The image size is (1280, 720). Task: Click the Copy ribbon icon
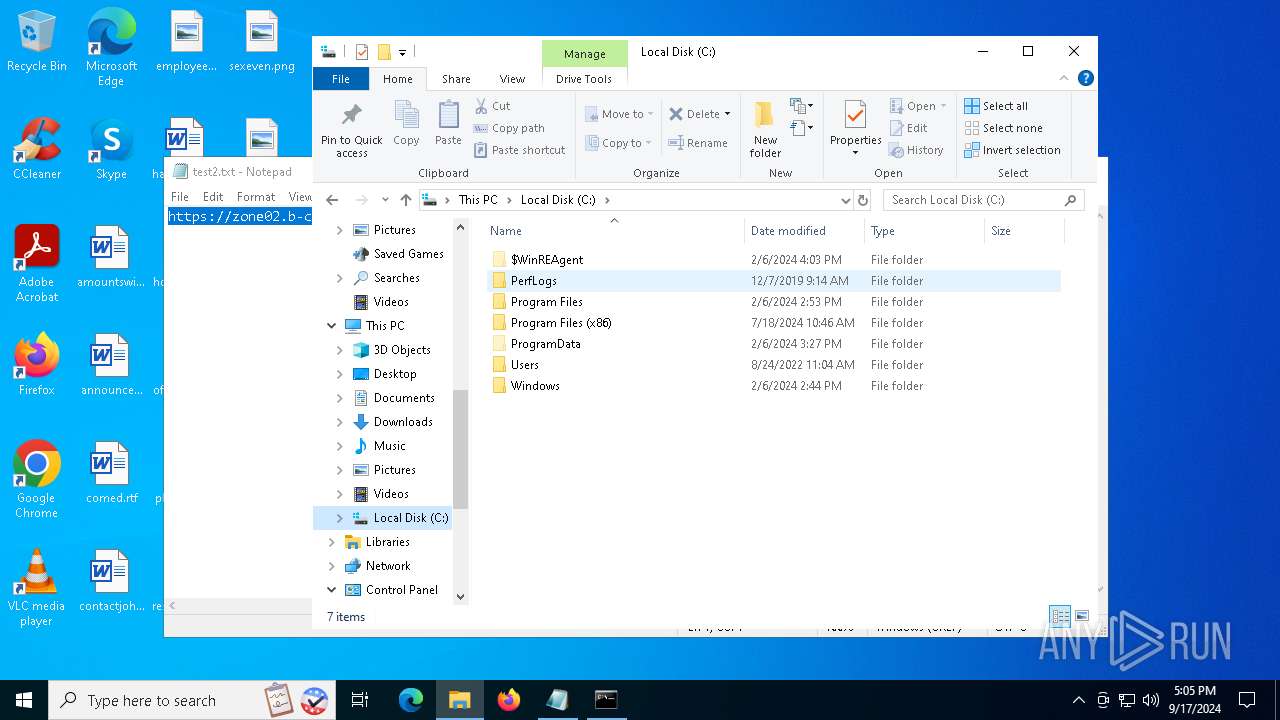point(406,123)
